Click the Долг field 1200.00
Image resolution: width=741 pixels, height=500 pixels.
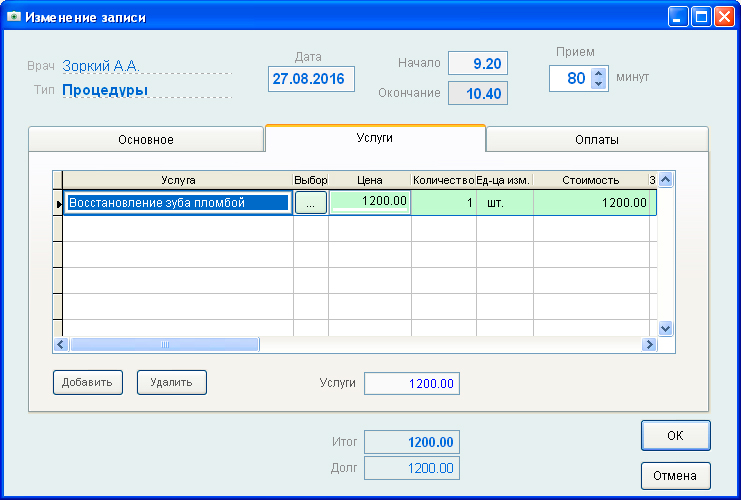tap(412, 468)
